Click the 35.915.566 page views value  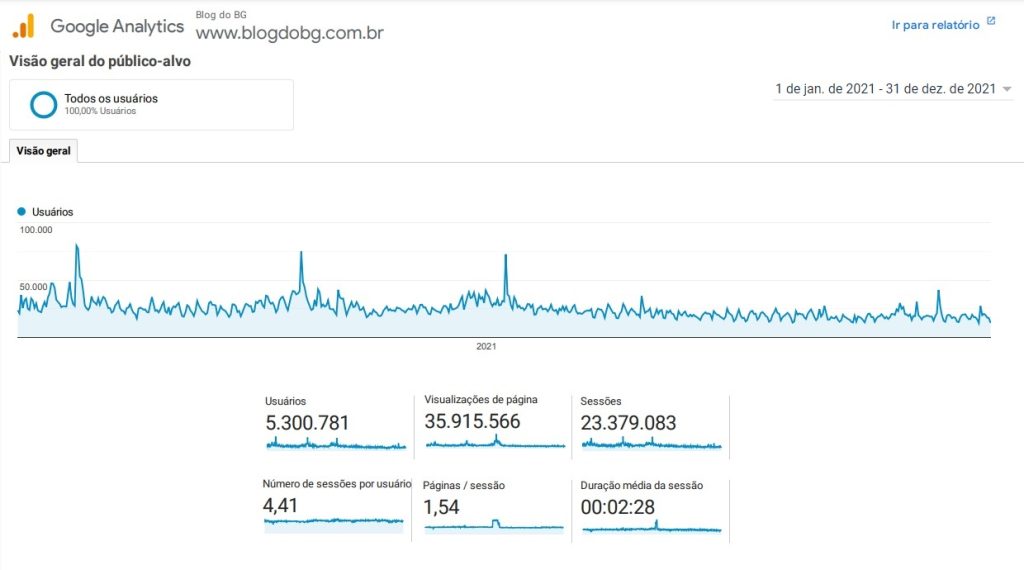pyautogui.click(x=472, y=421)
